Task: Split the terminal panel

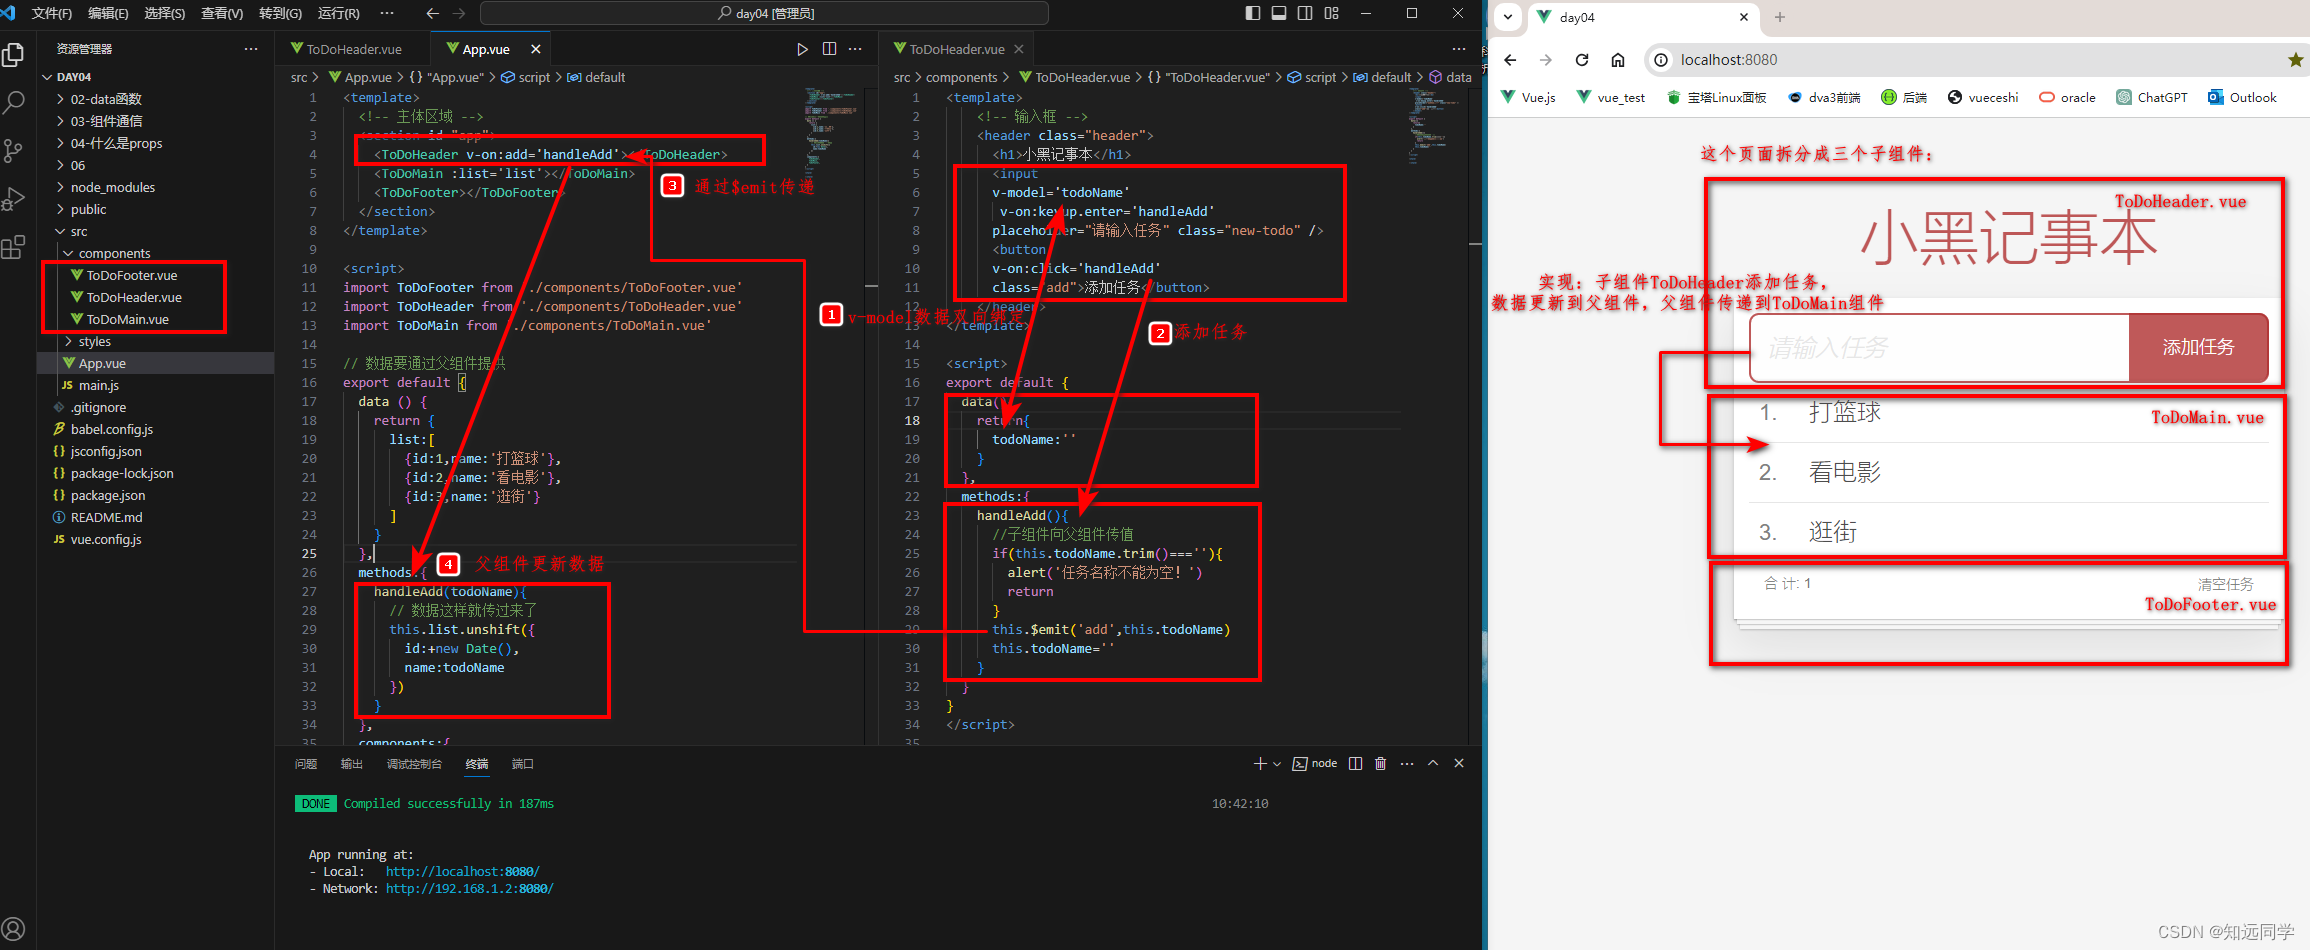Action: [1355, 763]
